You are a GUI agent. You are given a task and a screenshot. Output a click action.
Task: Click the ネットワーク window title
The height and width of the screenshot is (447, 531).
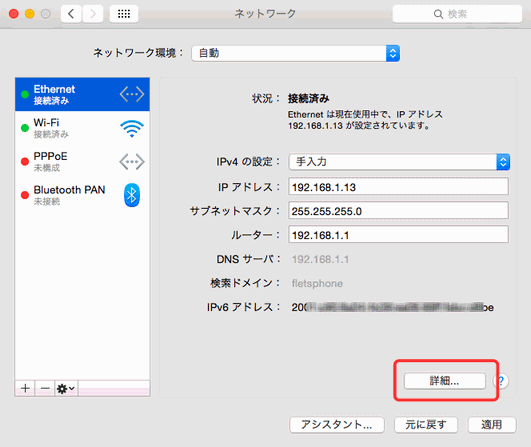tap(265, 14)
